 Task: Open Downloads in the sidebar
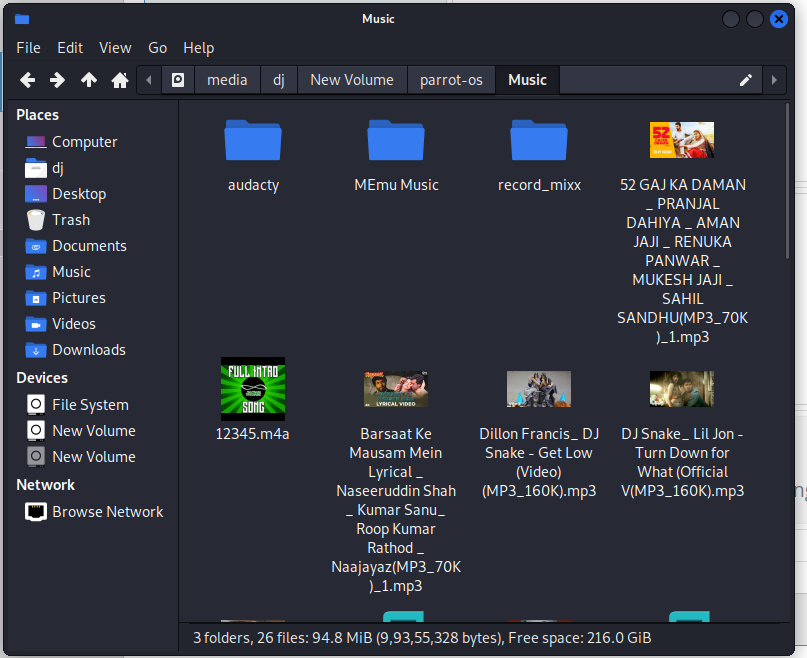[x=88, y=350]
